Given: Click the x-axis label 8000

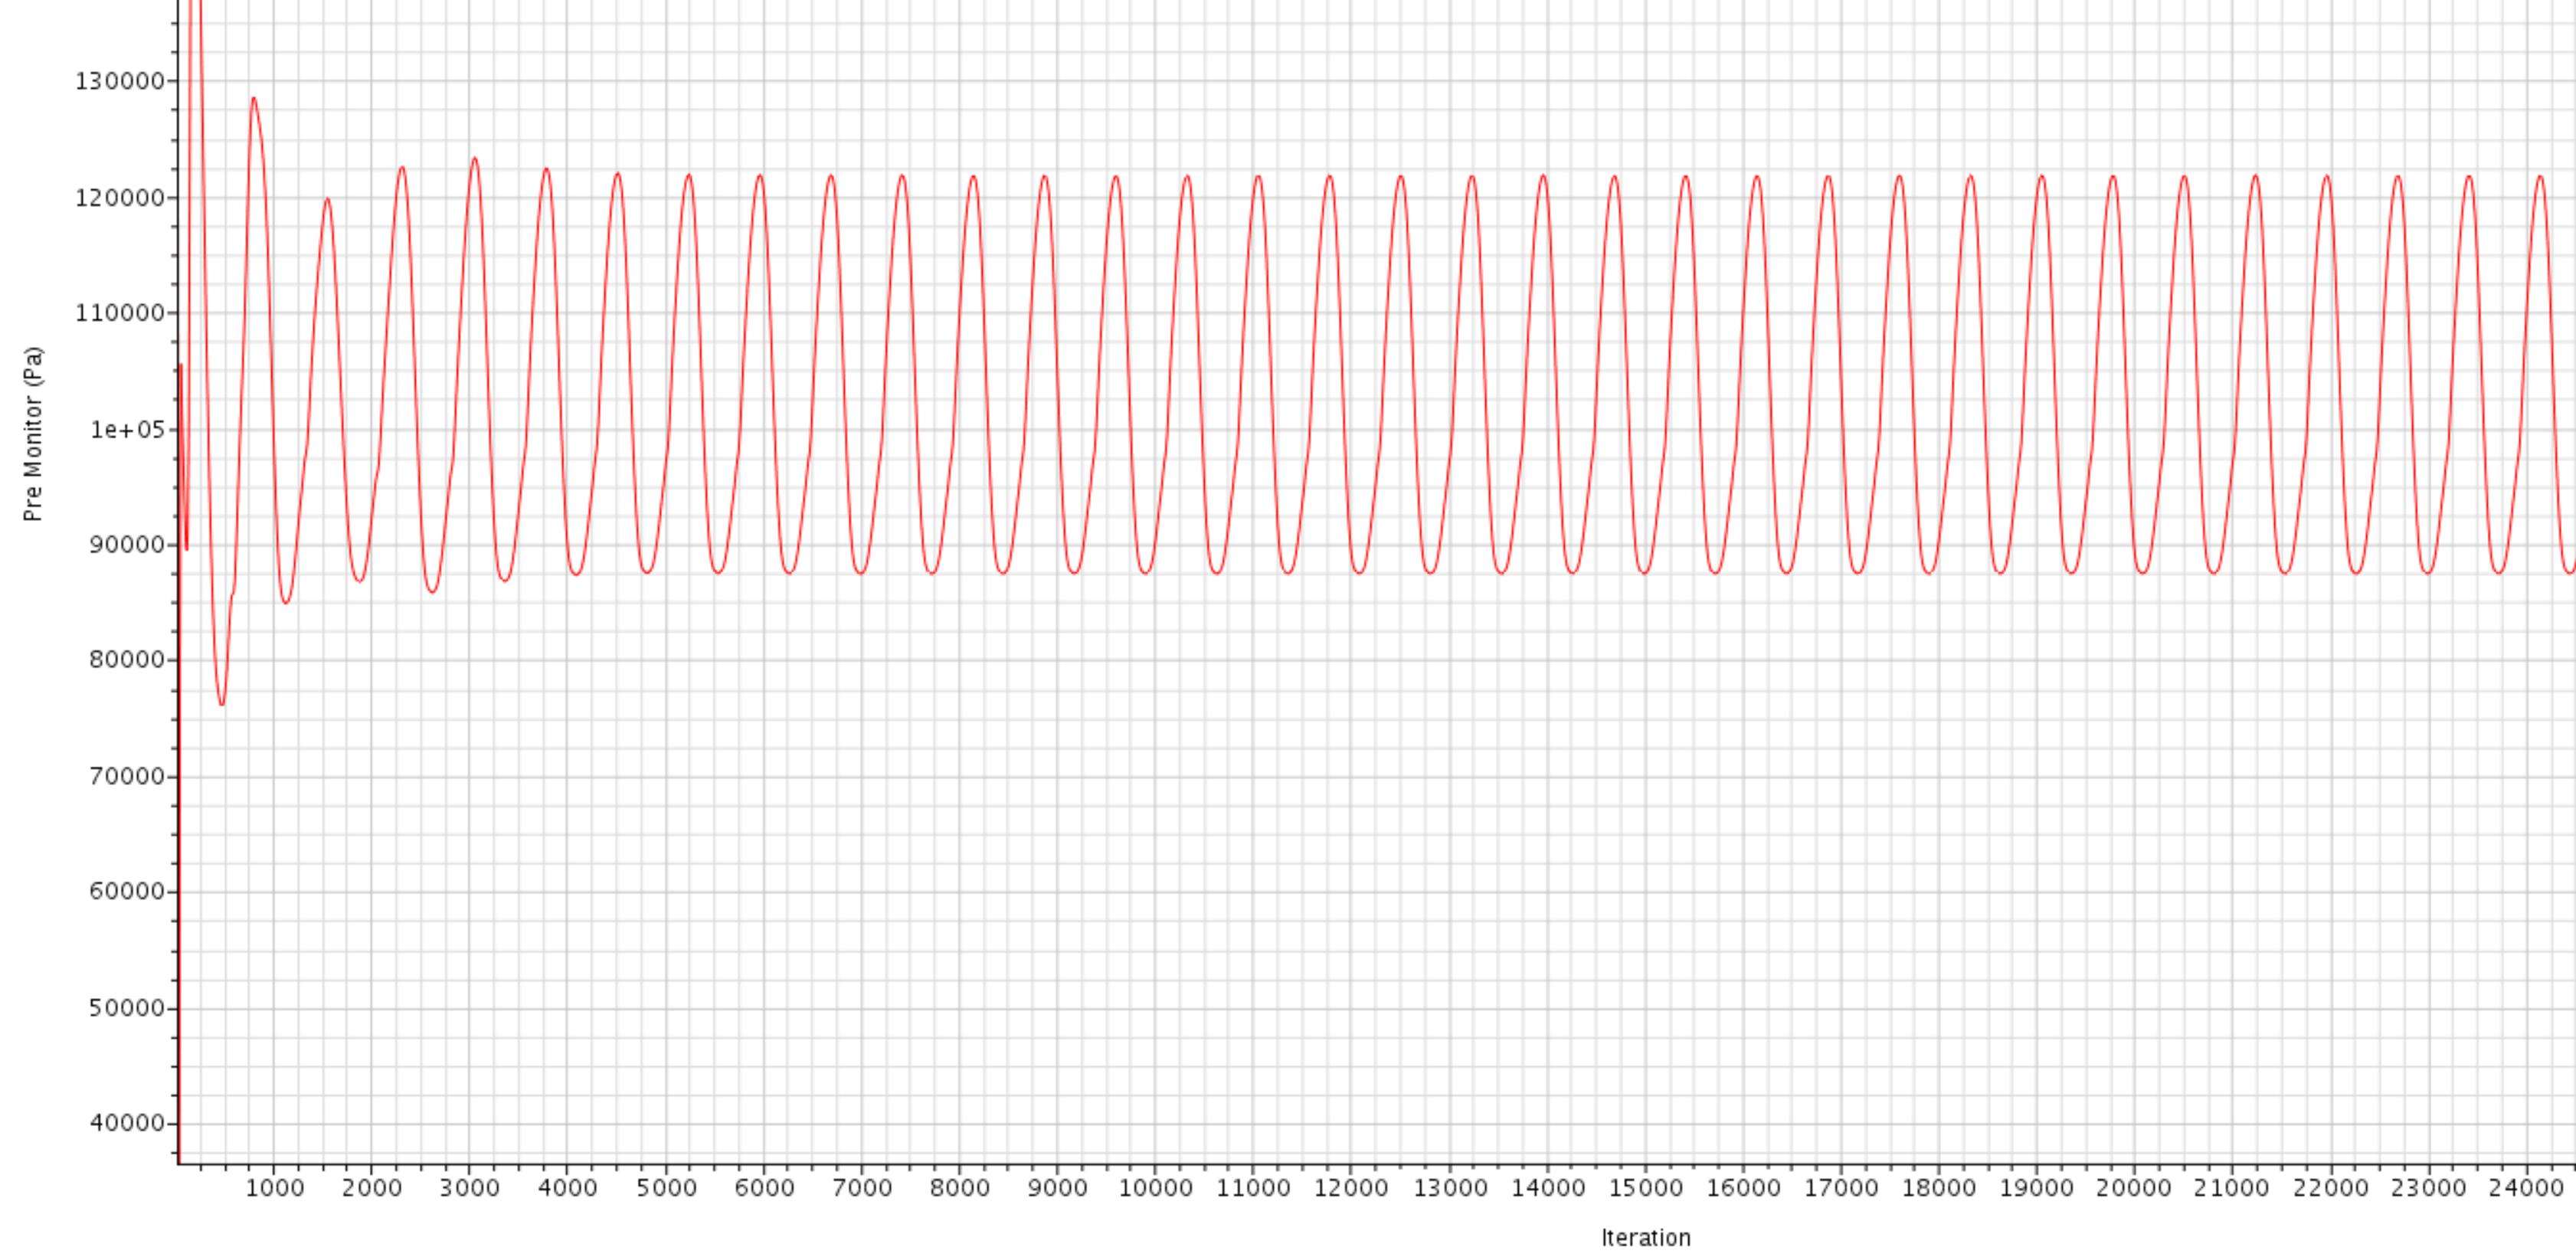Looking at the screenshot, I should pyautogui.click(x=960, y=1189).
